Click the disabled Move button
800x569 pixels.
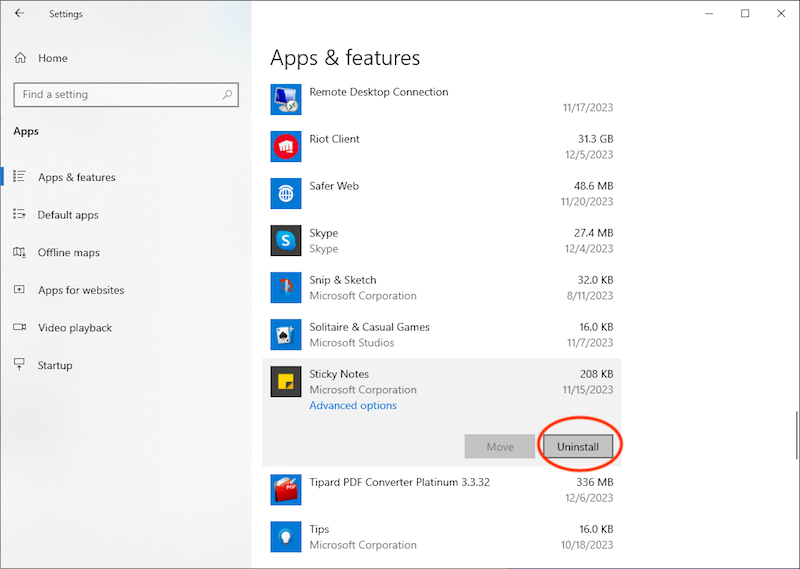pos(499,447)
